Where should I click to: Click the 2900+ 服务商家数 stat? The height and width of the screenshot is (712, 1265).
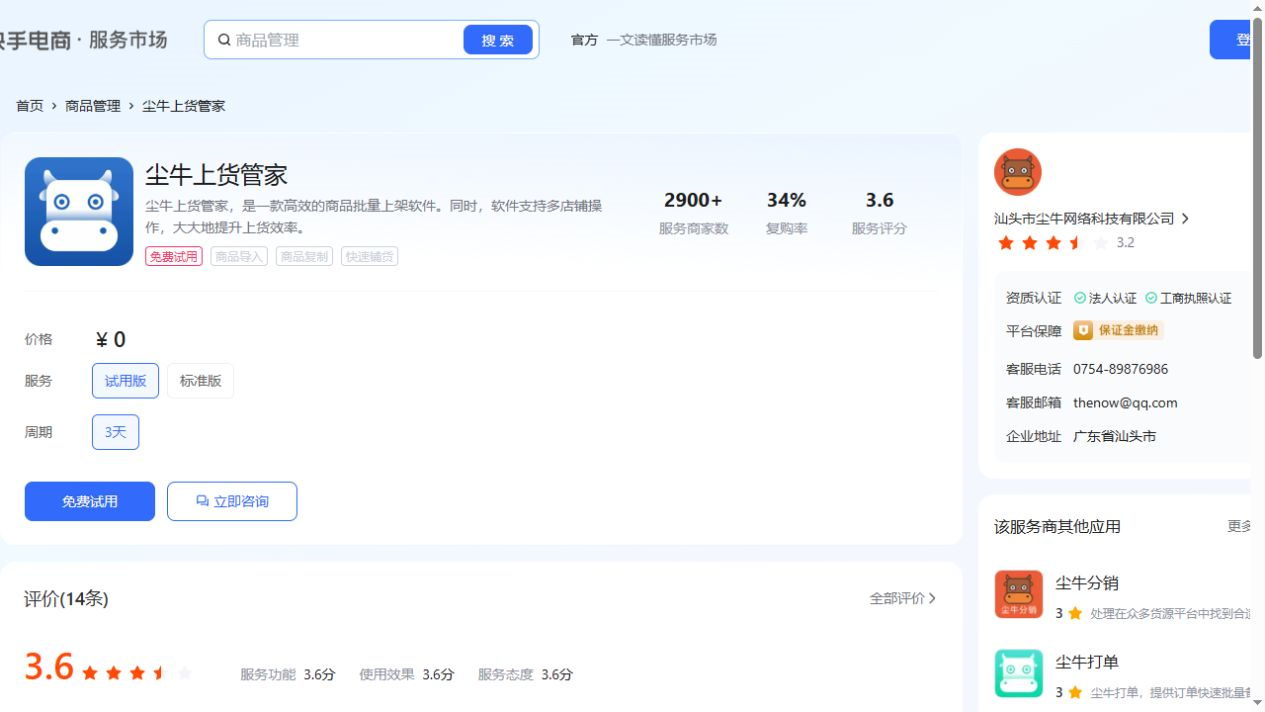pos(693,213)
